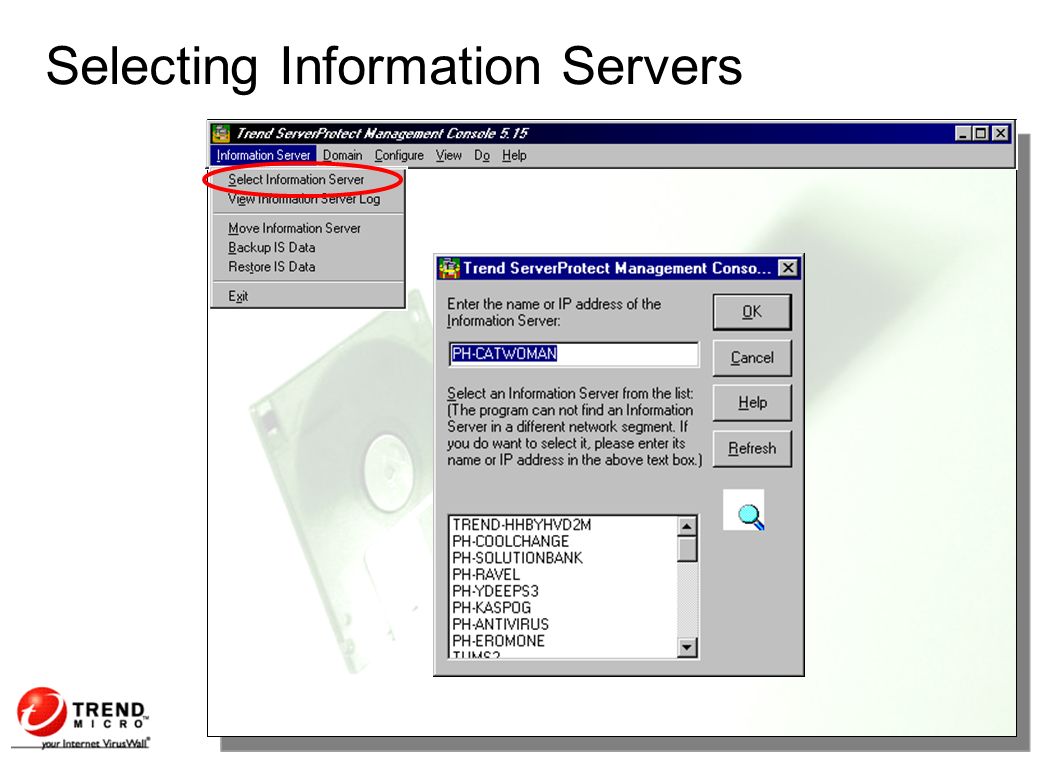The height and width of the screenshot is (768, 1056).
Task: Close the Select Information Server dialog
Action: 787,268
